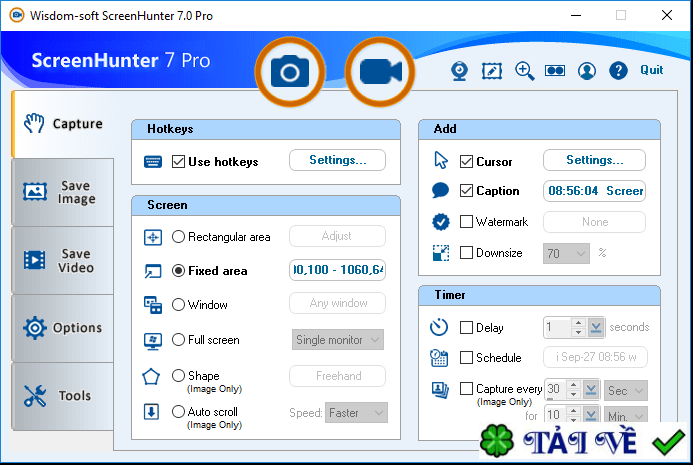Click the Watermark badge icon
The height and width of the screenshot is (465, 693).
(441, 222)
